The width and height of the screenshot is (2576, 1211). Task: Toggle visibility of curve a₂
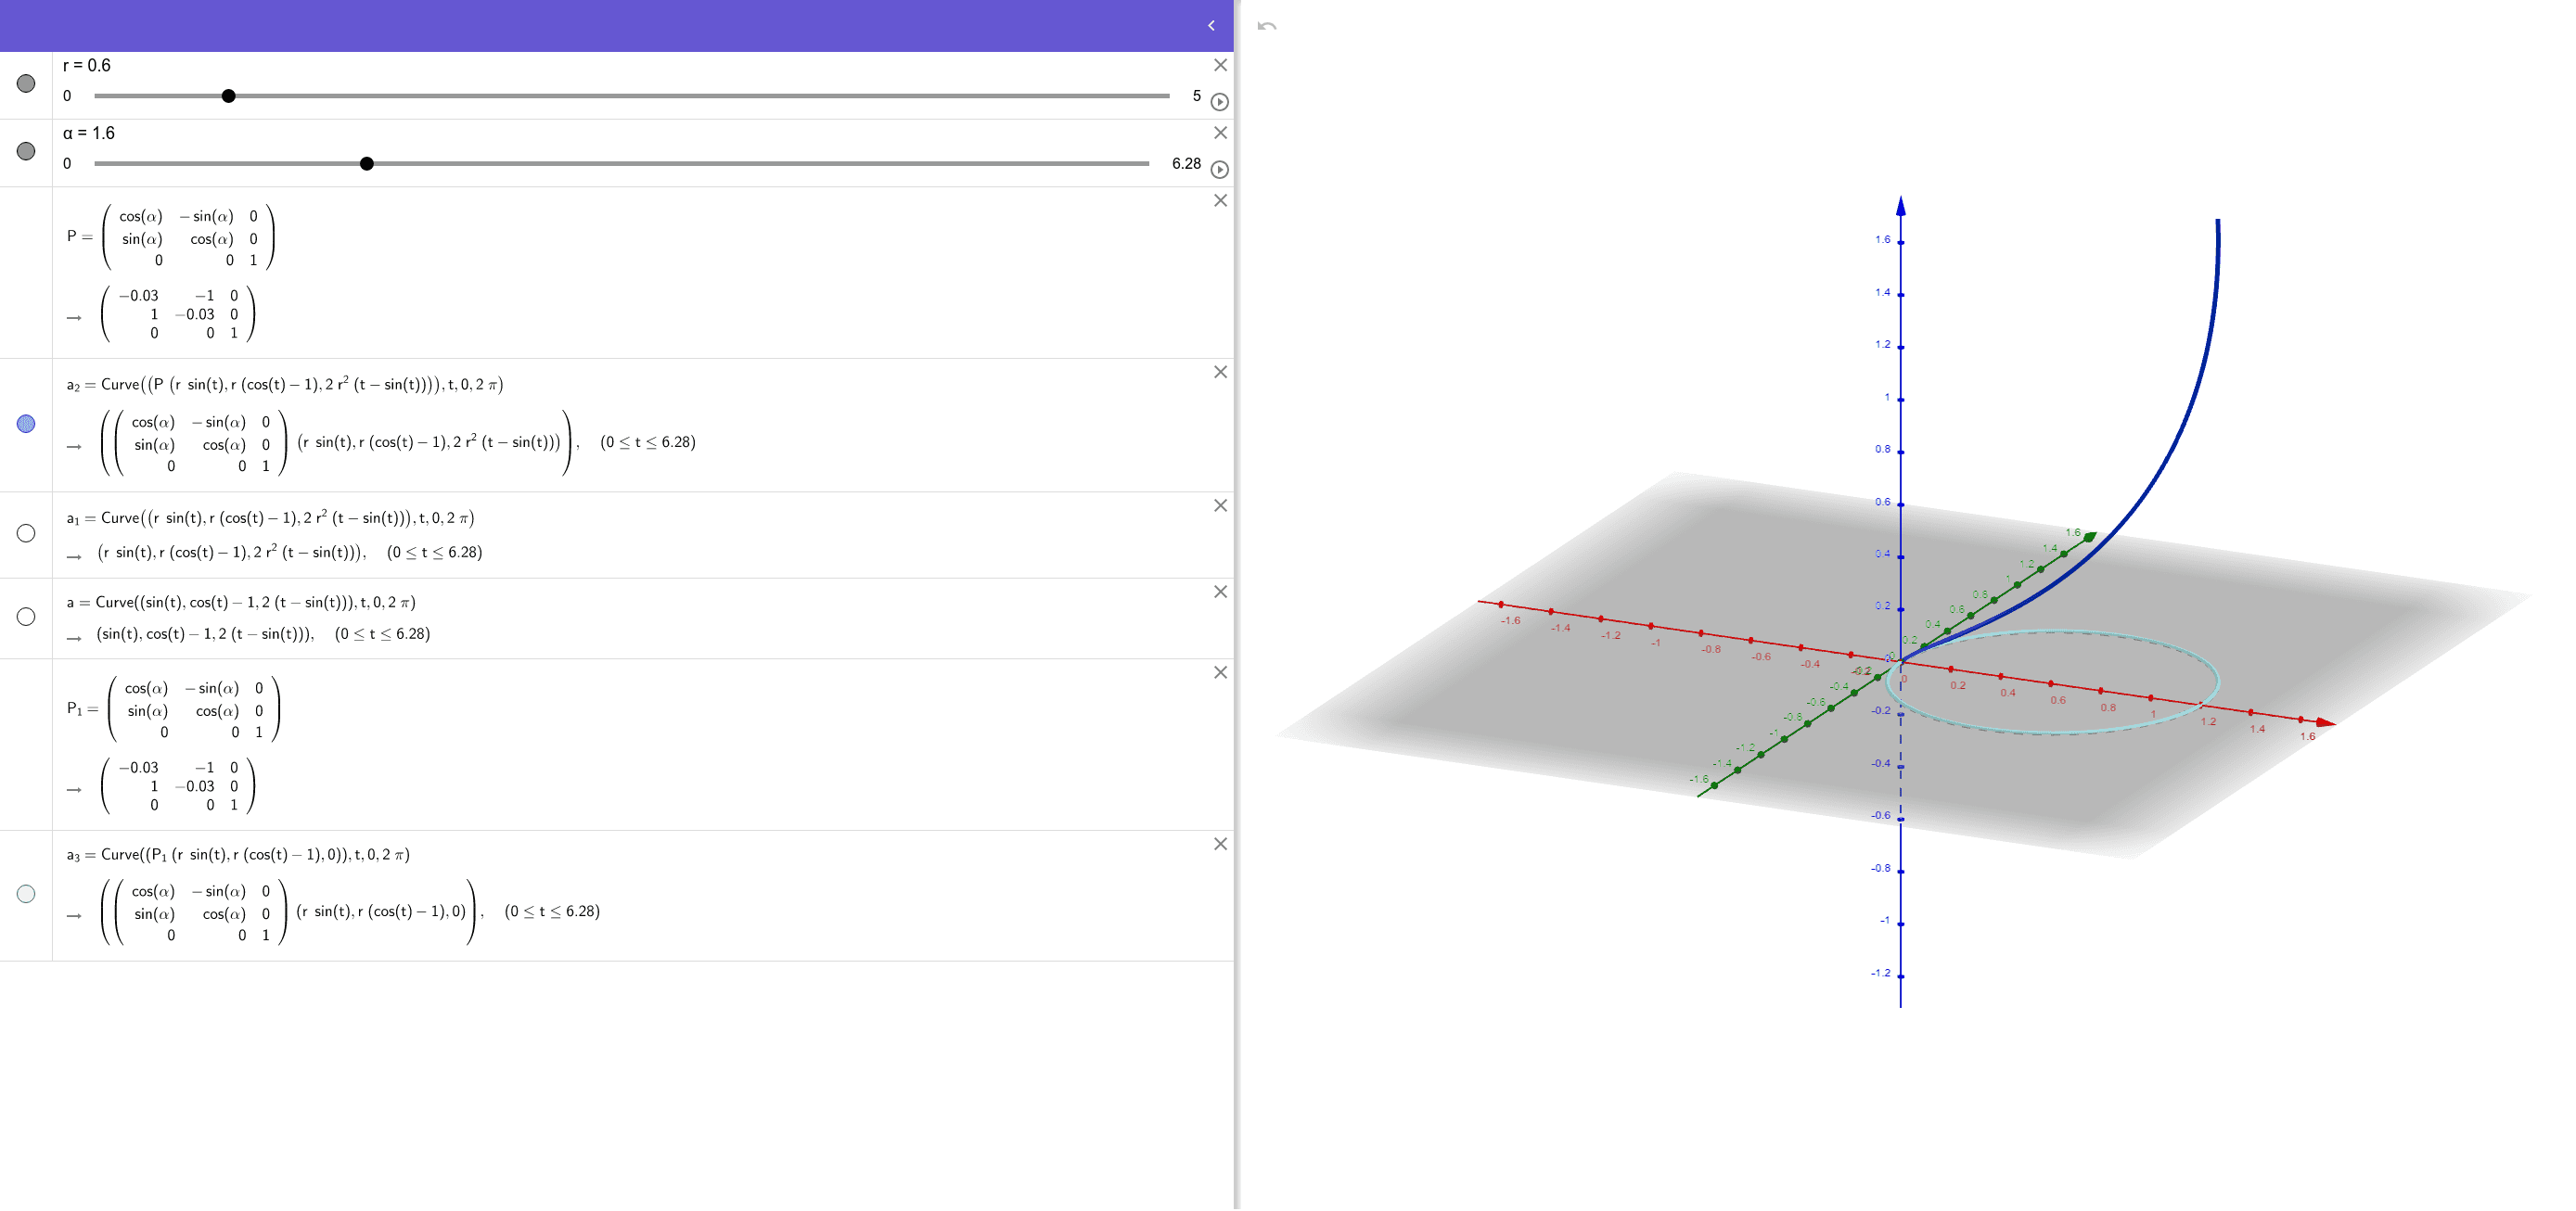(25, 423)
